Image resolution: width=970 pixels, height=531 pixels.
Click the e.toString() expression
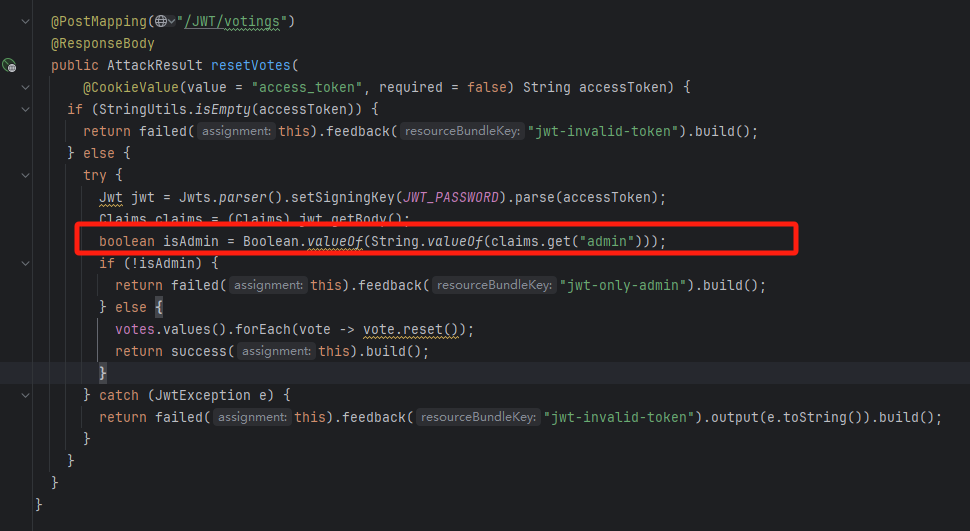point(814,417)
